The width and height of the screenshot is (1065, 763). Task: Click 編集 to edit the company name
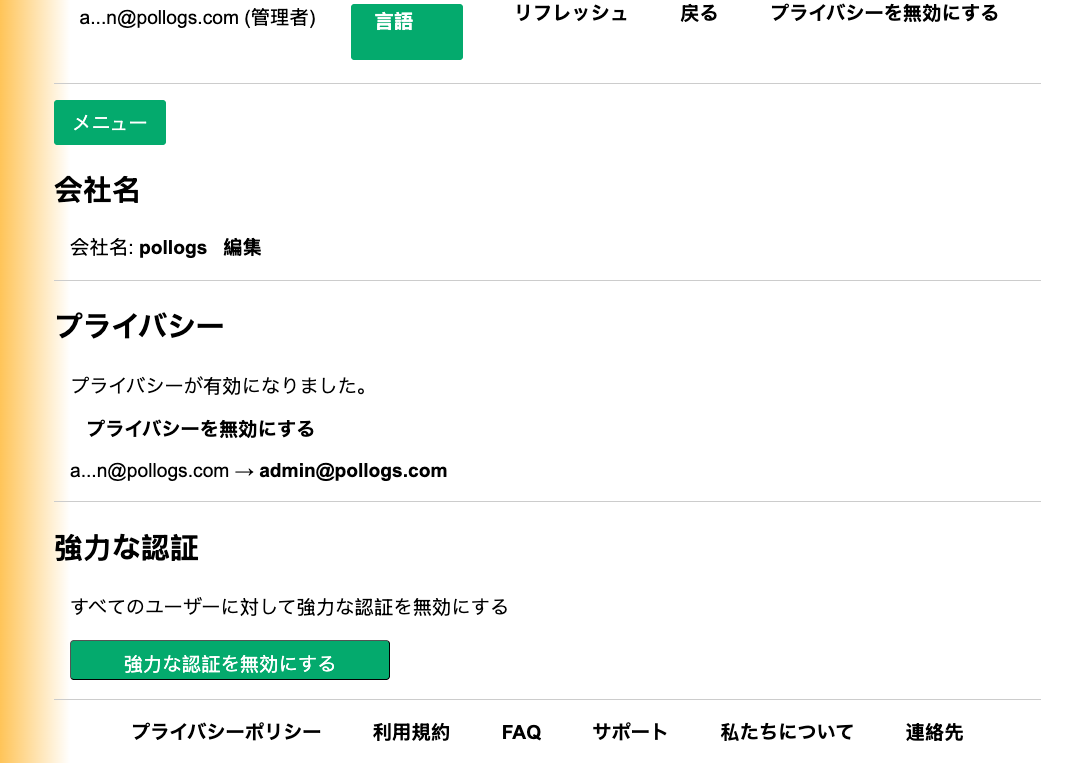tap(242, 247)
